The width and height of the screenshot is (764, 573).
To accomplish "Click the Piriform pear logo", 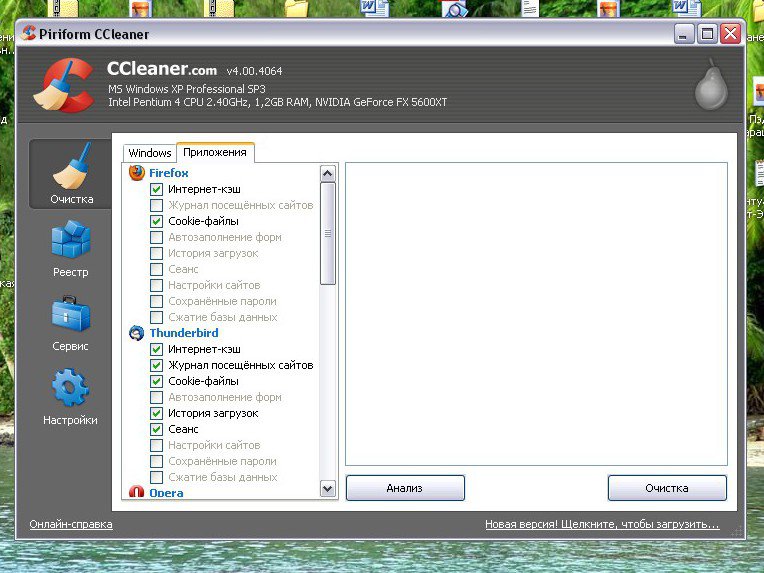I will tap(709, 87).
